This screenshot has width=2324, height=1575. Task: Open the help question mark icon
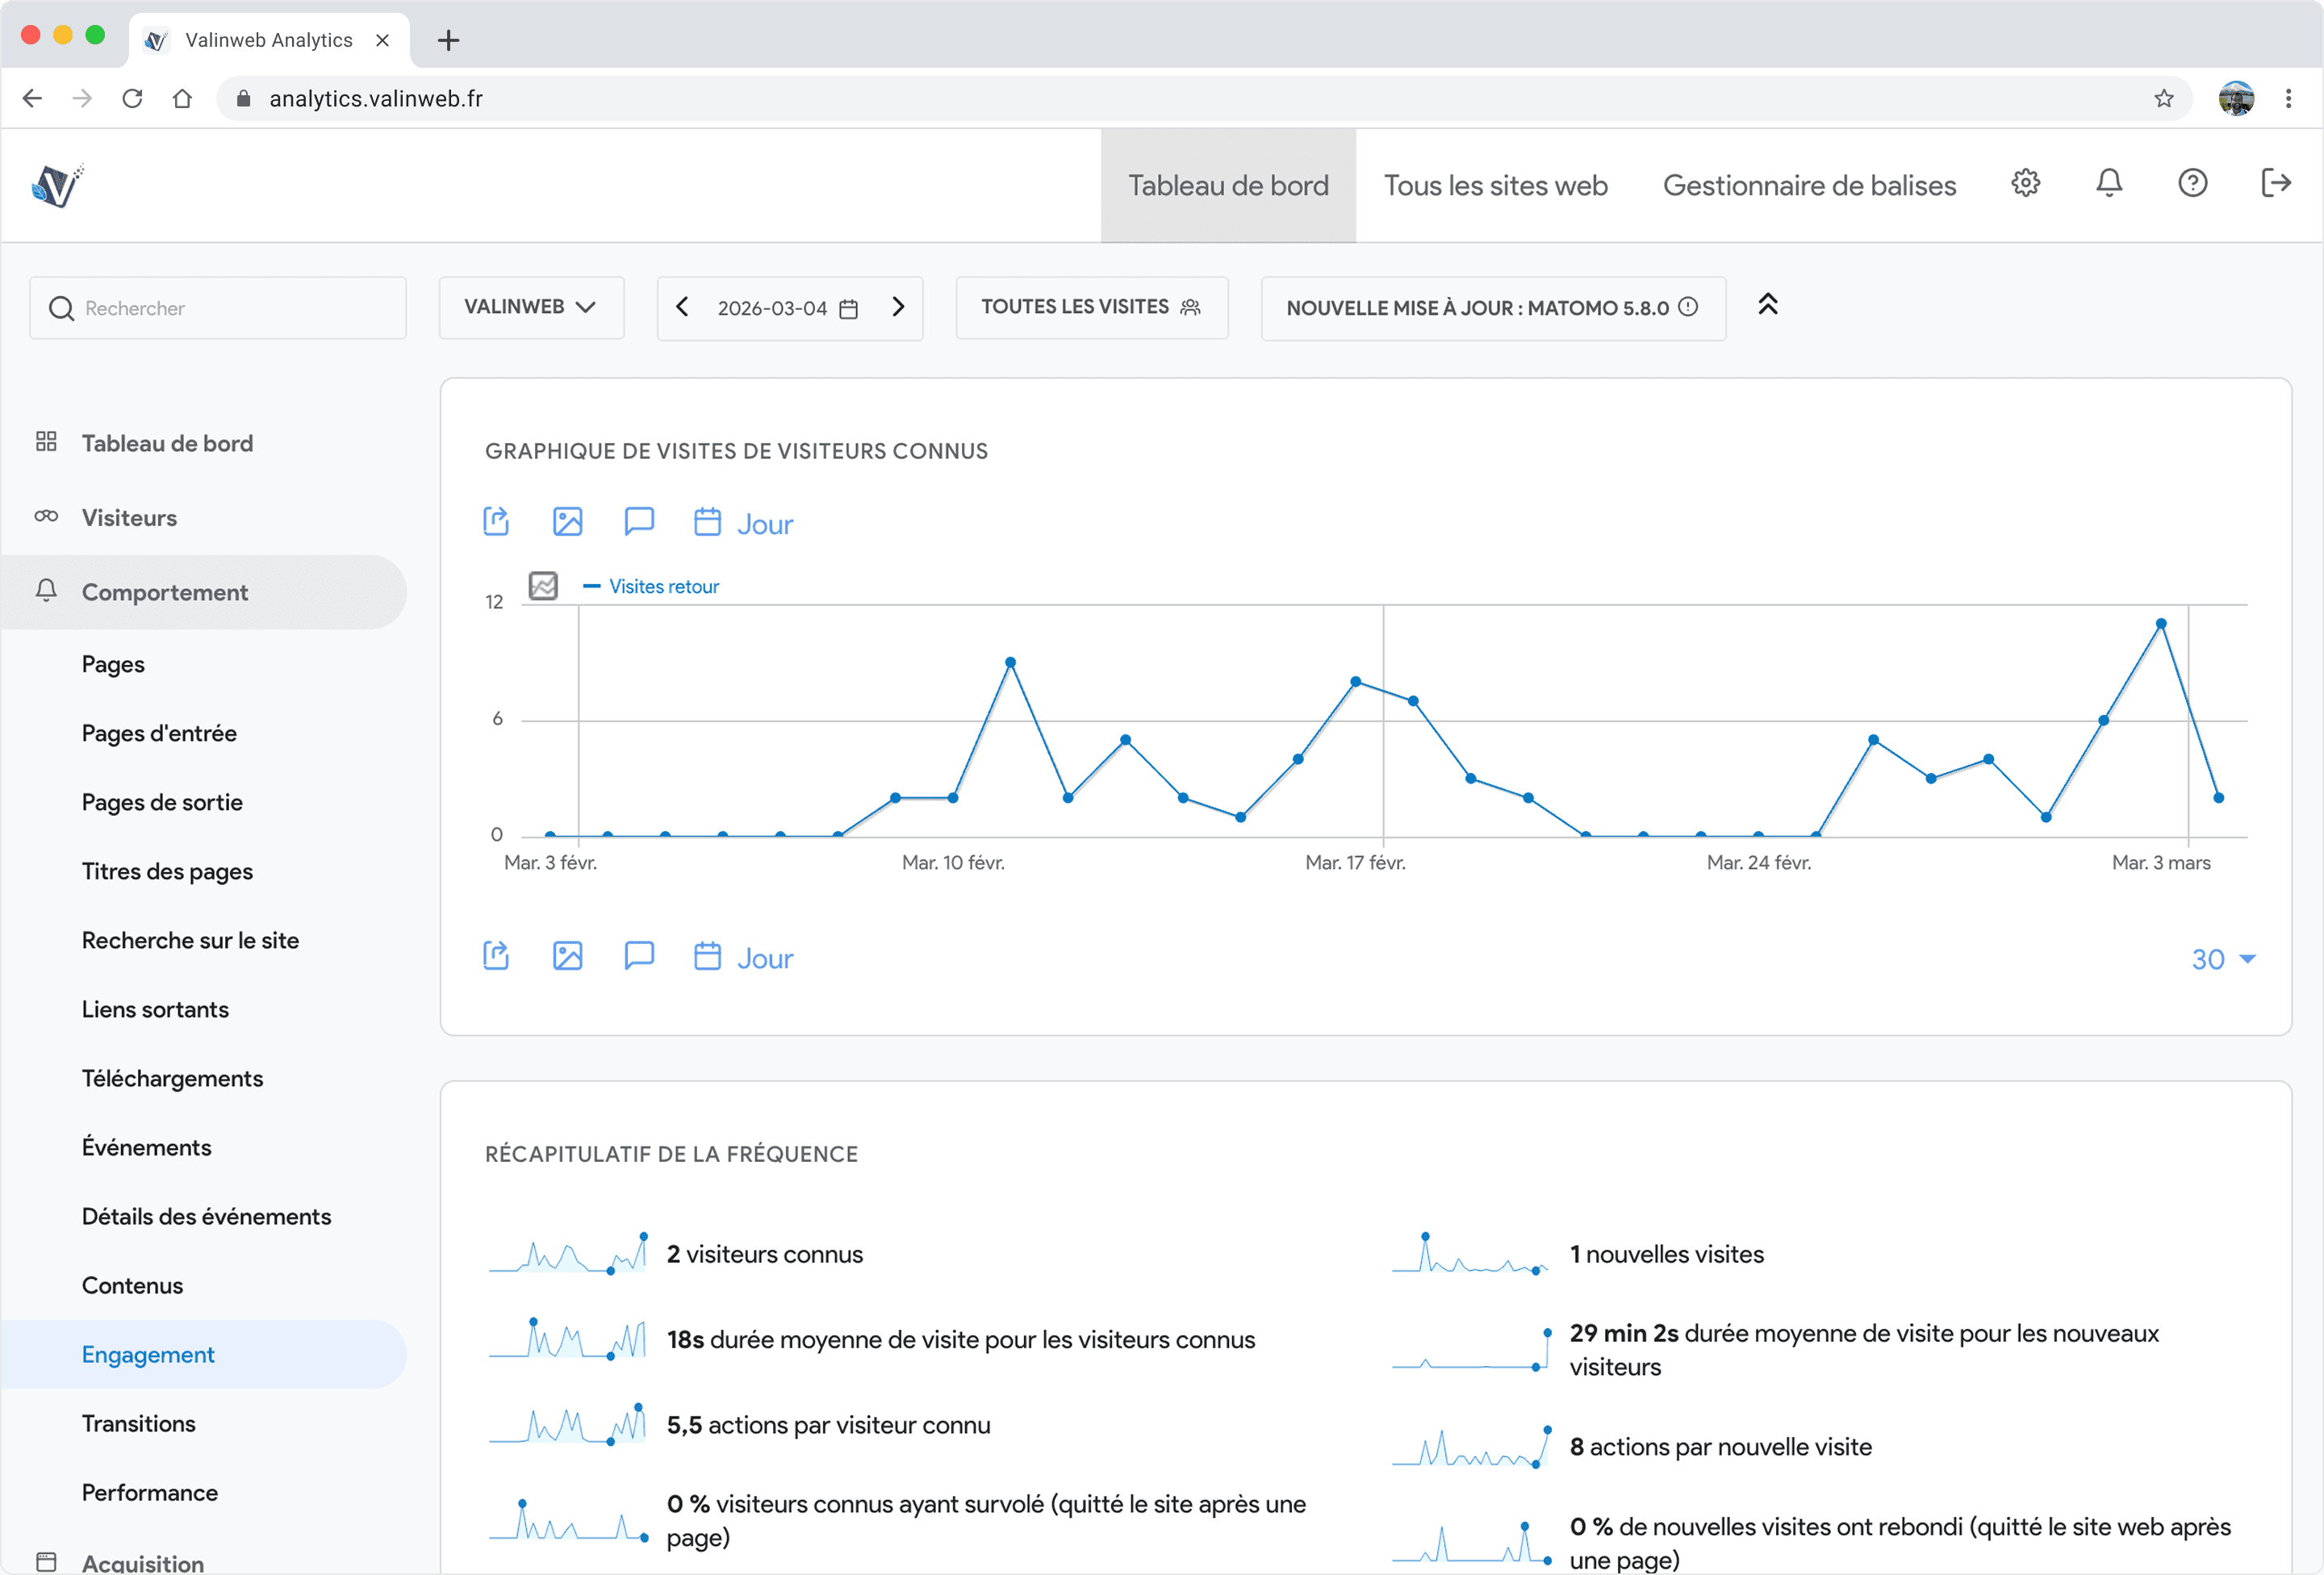pyautogui.click(x=2192, y=184)
